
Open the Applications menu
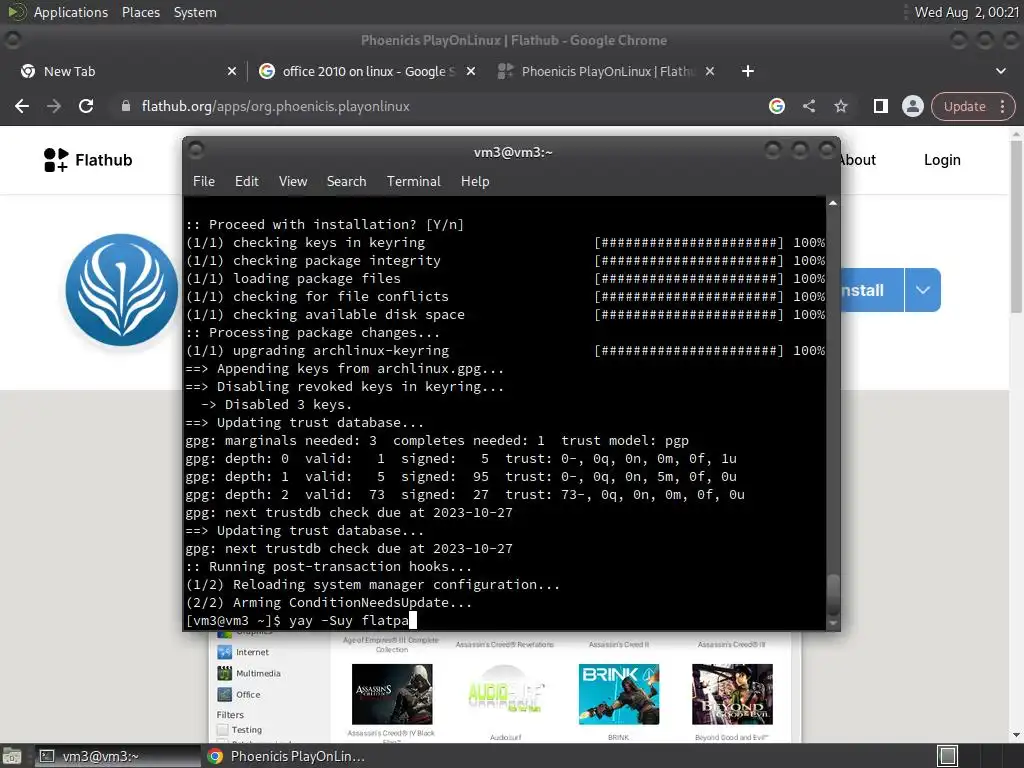pyautogui.click(x=71, y=12)
